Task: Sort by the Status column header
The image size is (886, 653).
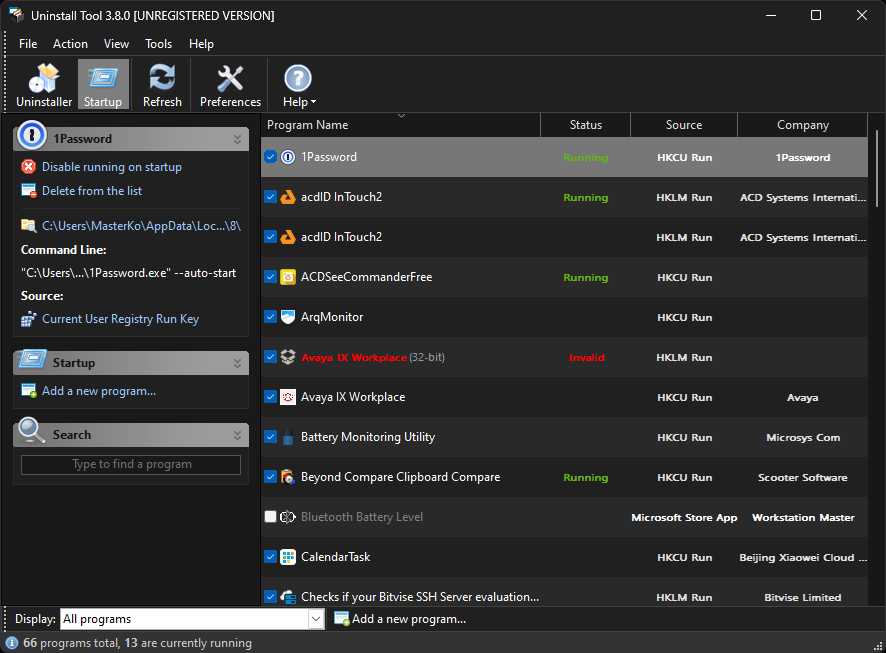Action: pos(585,125)
